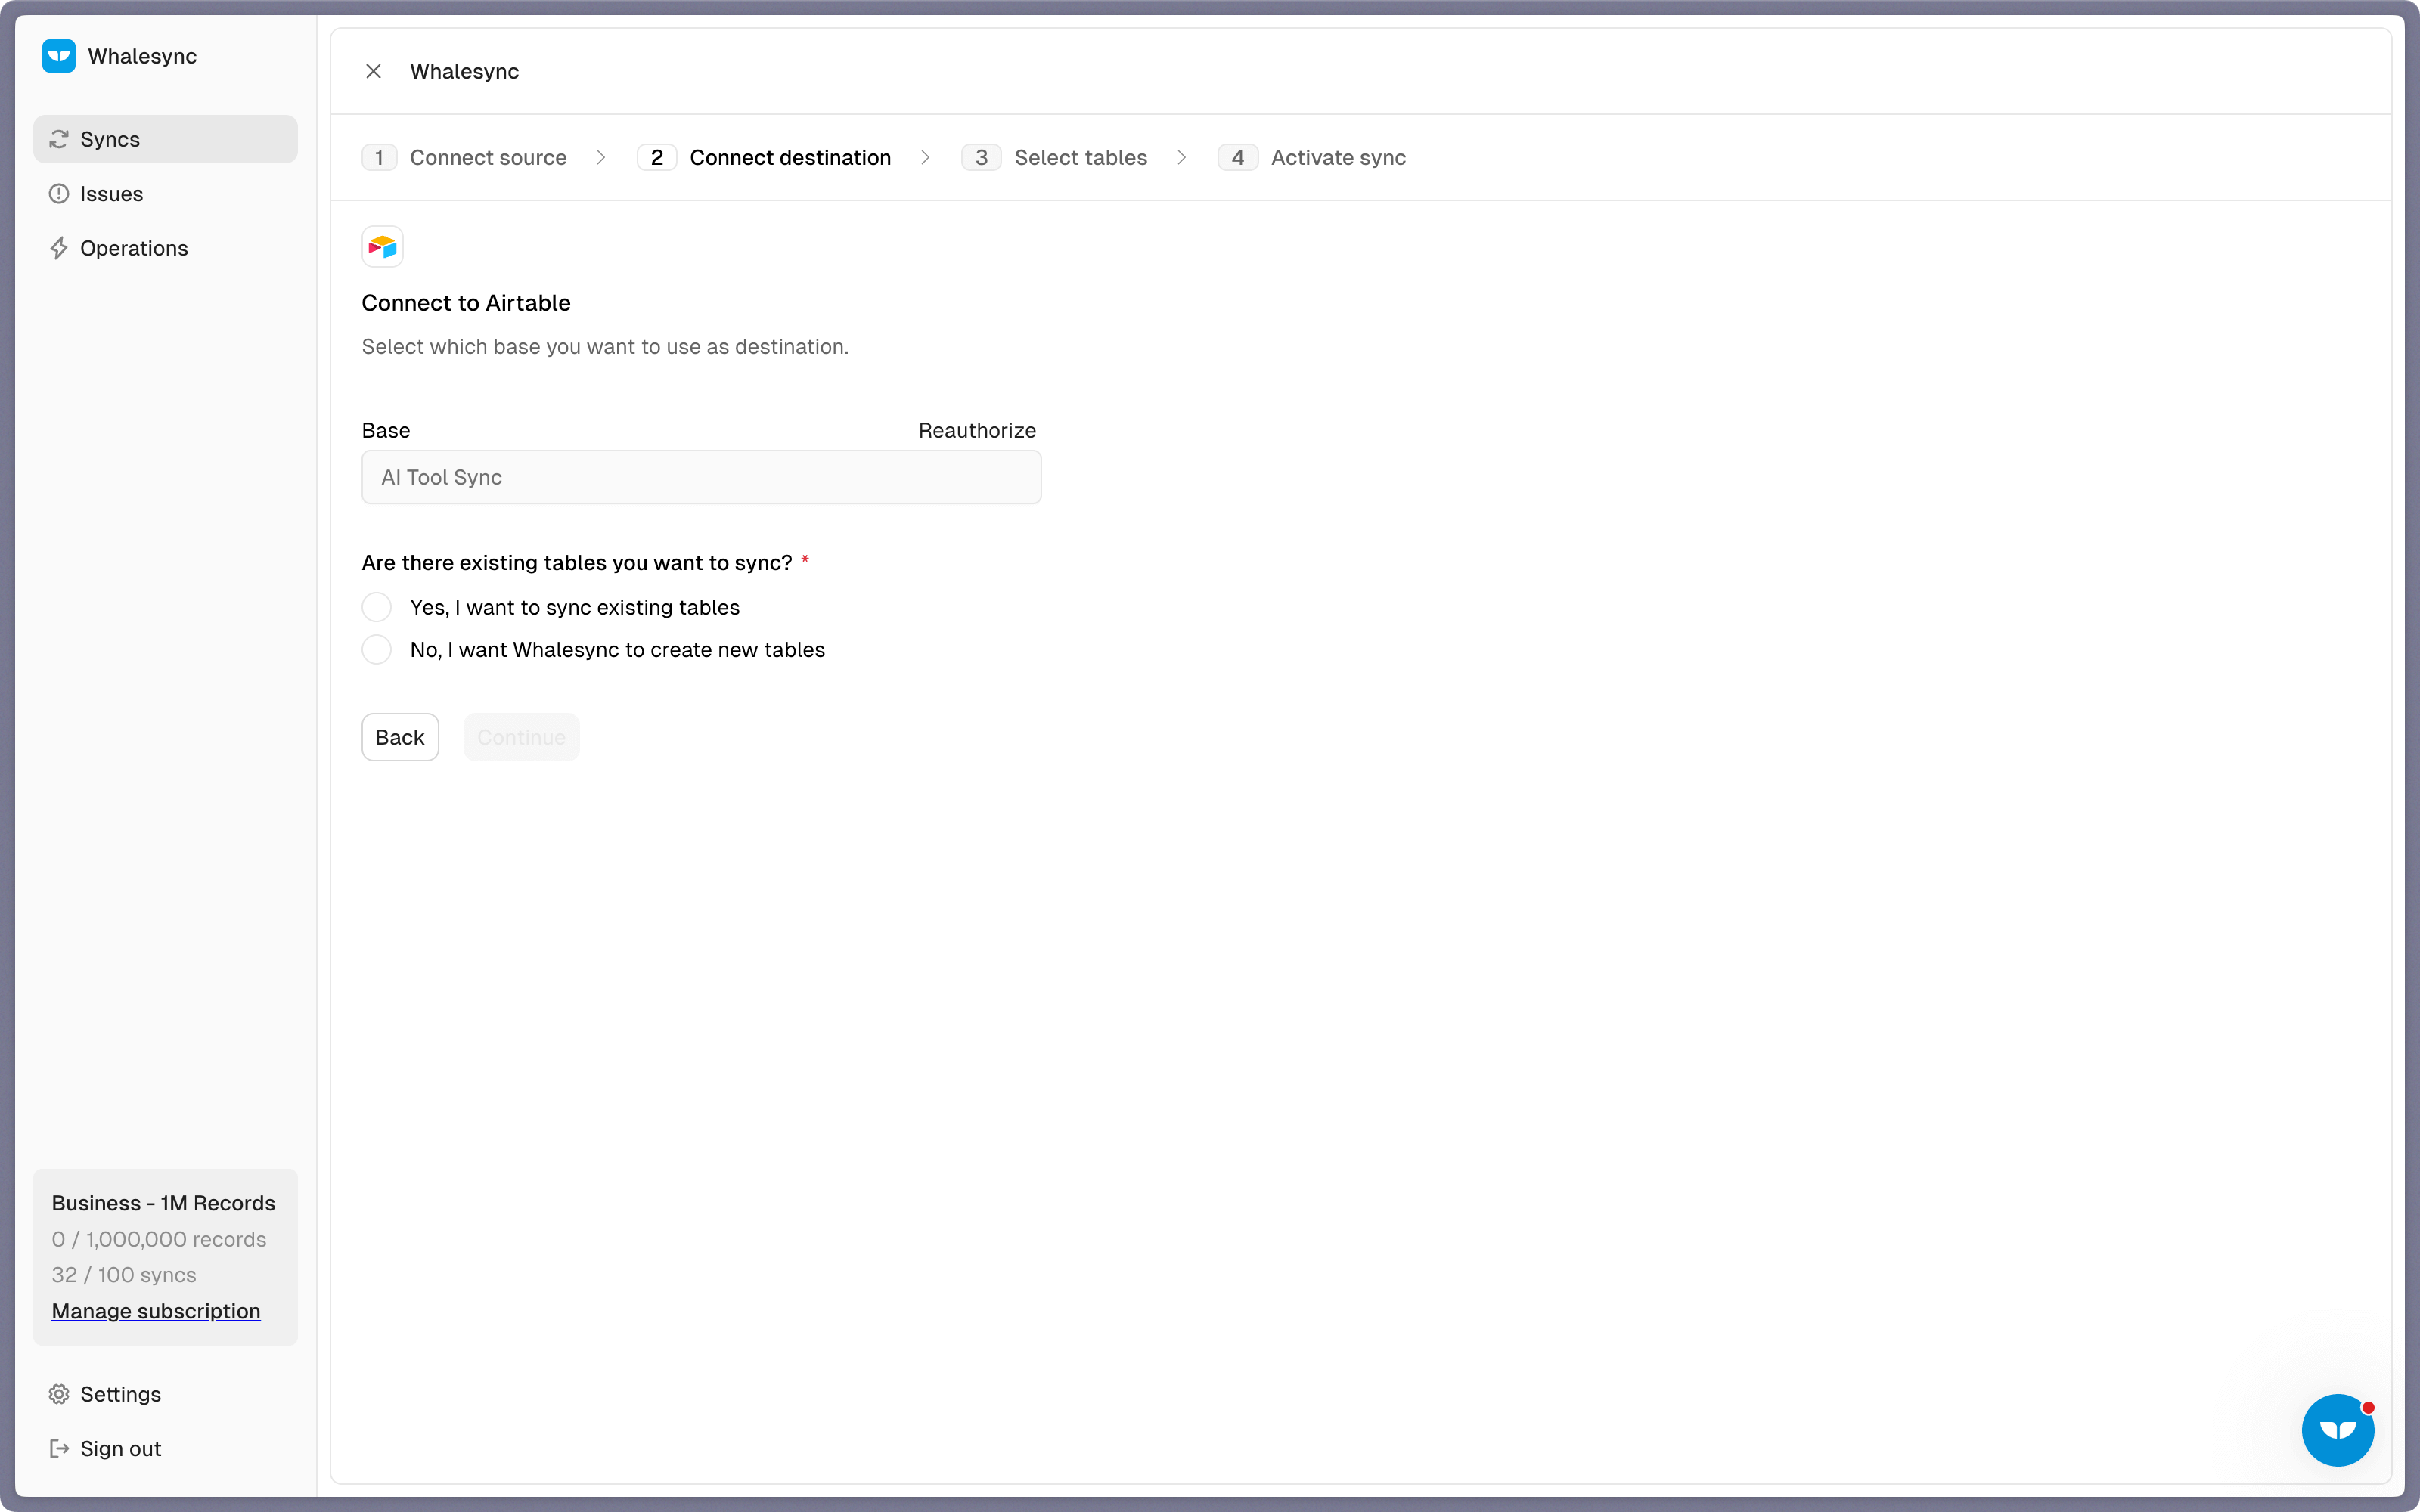Open the Issues page
This screenshot has width=2420, height=1512.
[165, 194]
